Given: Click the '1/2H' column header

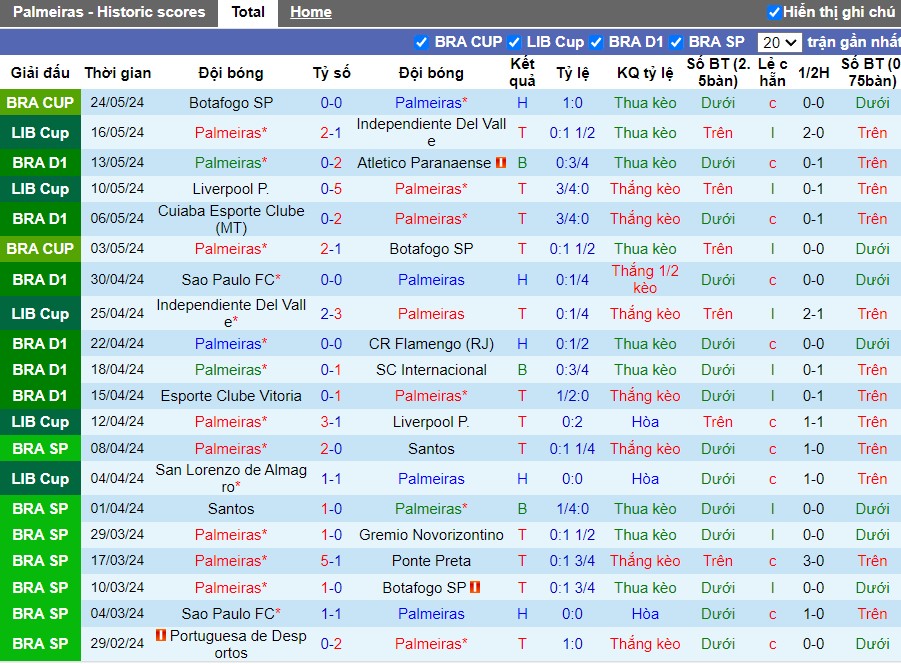Looking at the screenshot, I should coord(814,73).
